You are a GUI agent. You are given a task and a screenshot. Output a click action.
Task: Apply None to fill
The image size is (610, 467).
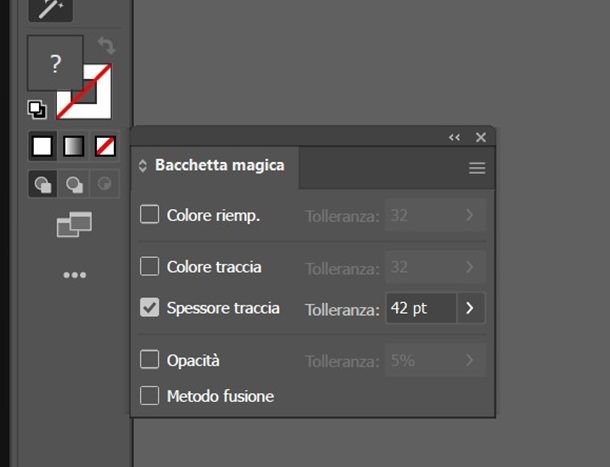point(105,146)
